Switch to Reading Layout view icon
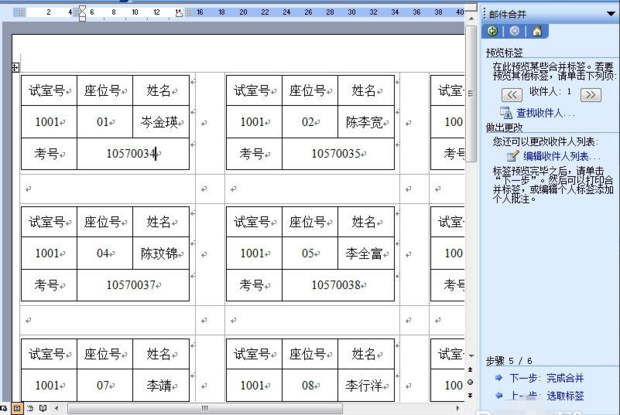This screenshot has width=620, height=415. click(43, 408)
